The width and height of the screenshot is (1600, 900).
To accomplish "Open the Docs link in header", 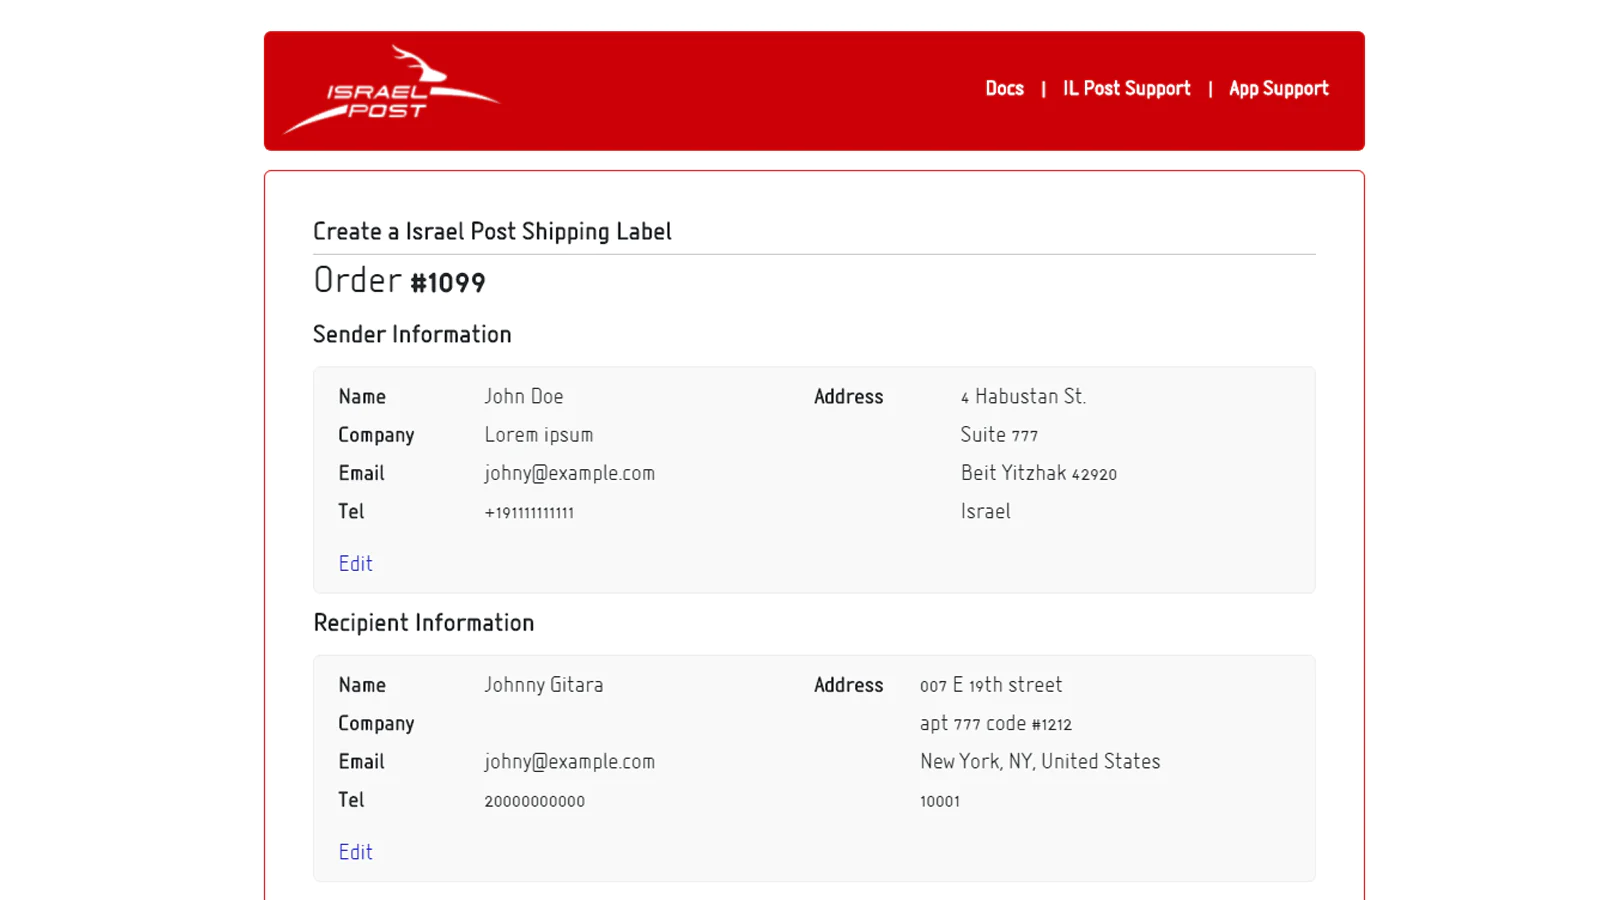I will tap(1004, 89).
